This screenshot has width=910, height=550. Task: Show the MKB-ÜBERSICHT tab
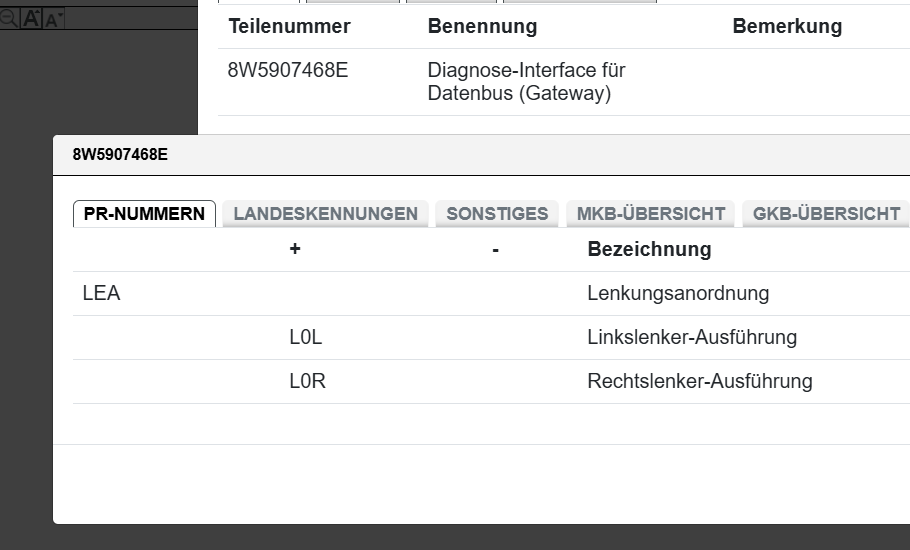point(650,213)
